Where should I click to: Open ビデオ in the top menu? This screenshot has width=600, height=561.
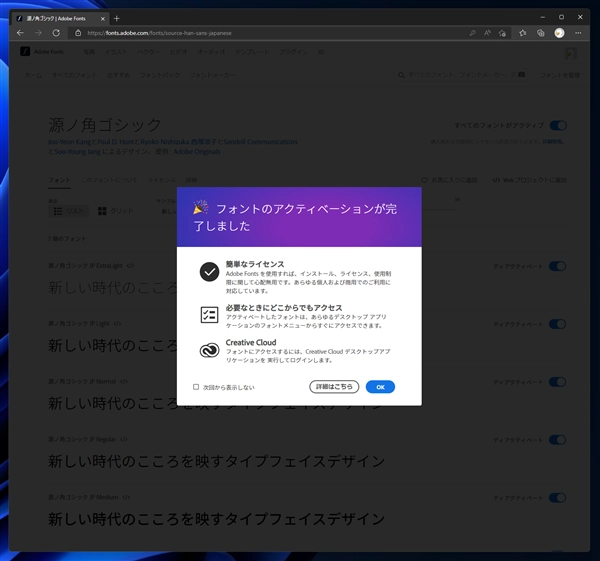pos(178,52)
